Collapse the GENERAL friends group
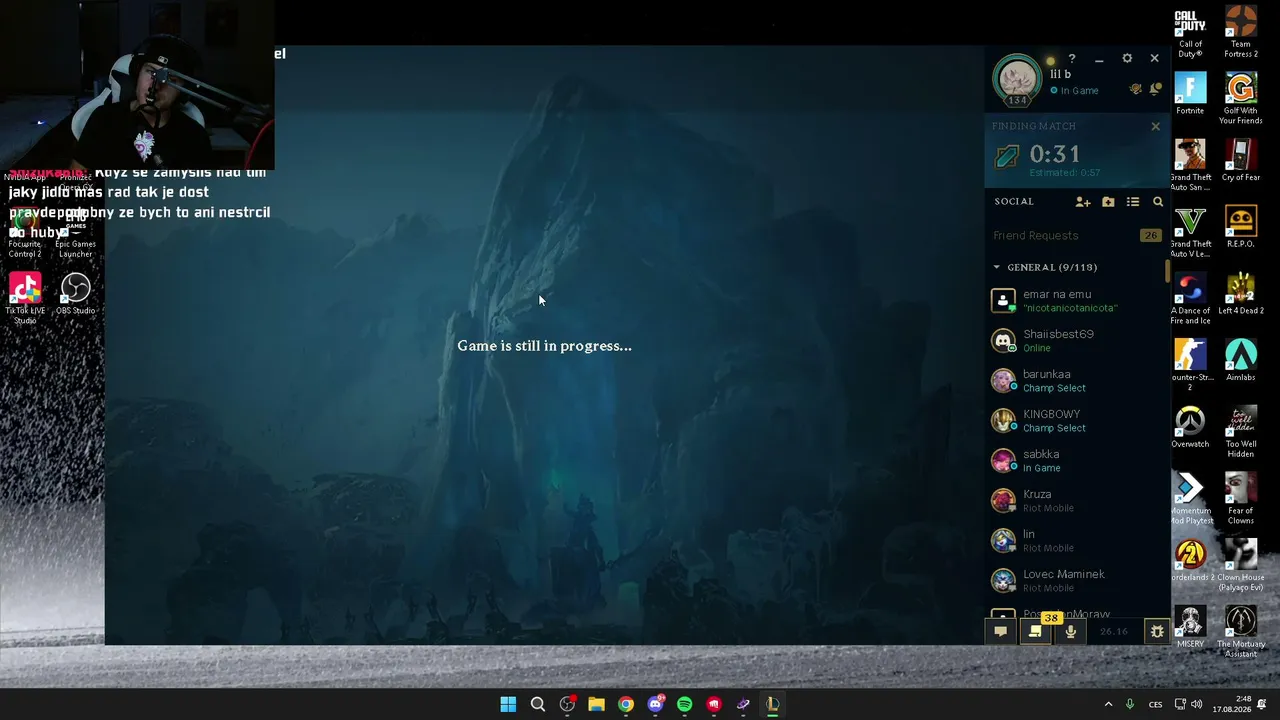Image resolution: width=1280 pixels, height=720 pixels. [1045, 267]
